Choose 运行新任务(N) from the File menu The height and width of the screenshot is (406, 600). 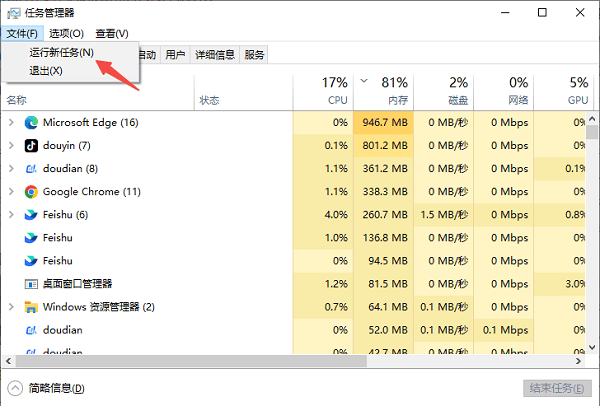tap(62, 52)
